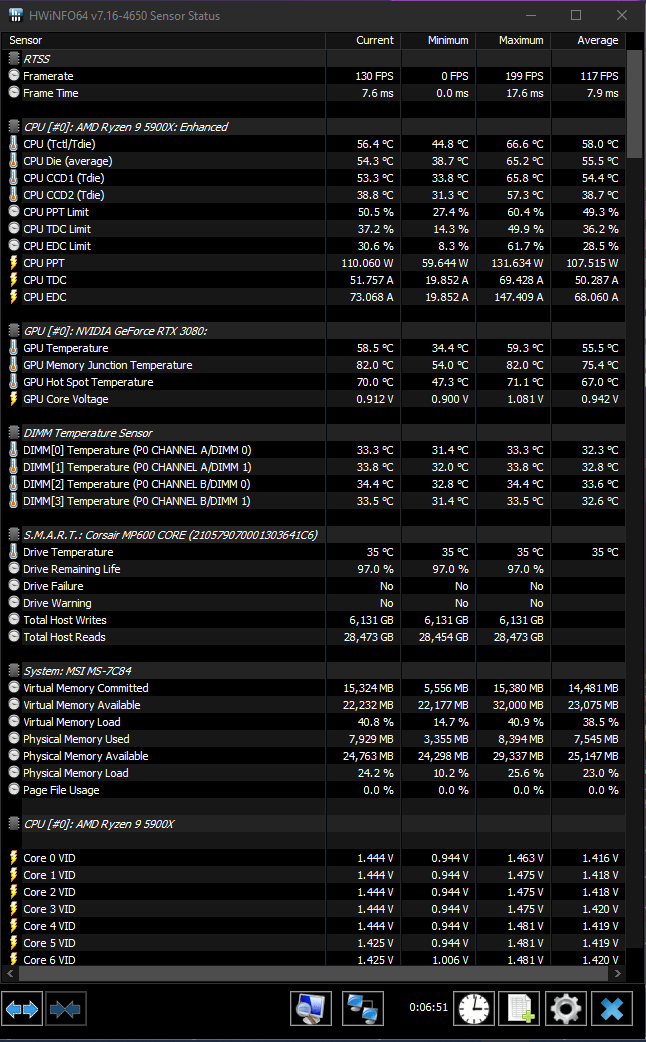646x1042 pixels.
Task: Reset the elapsed time clock icon
Action: click(474, 1009)
